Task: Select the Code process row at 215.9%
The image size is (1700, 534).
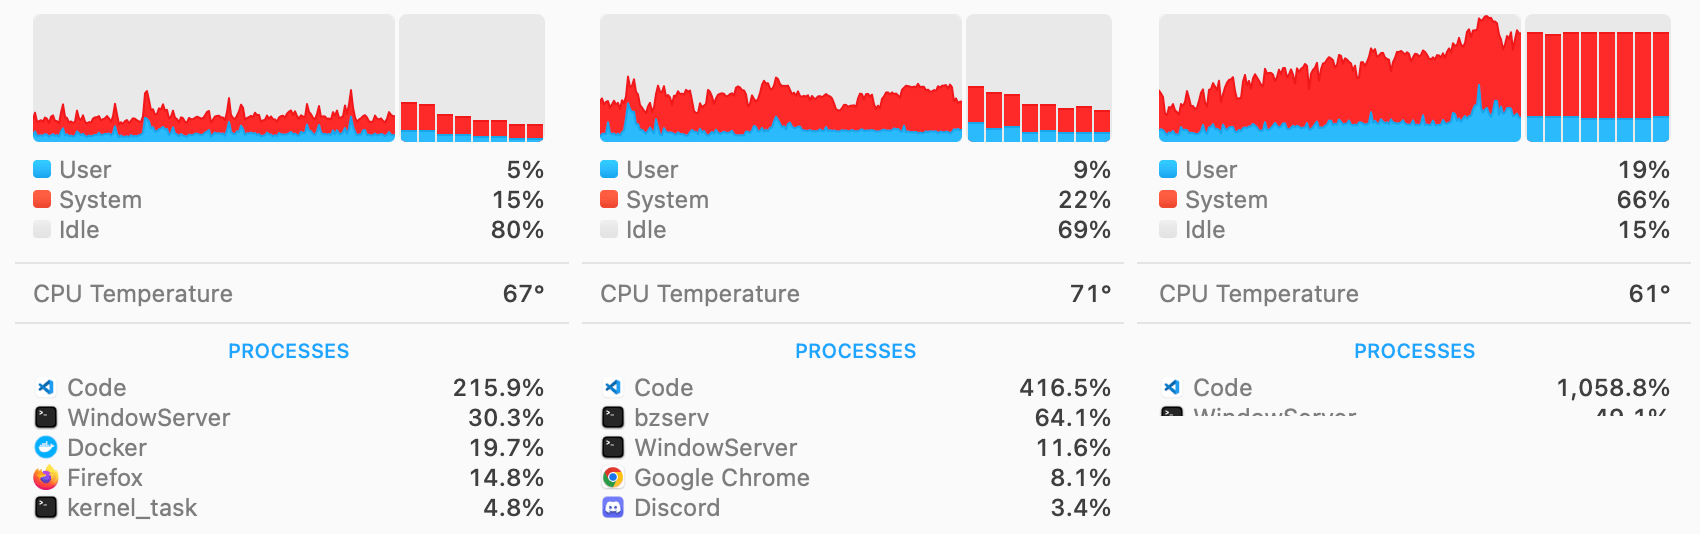Action: tap(289, 387)
